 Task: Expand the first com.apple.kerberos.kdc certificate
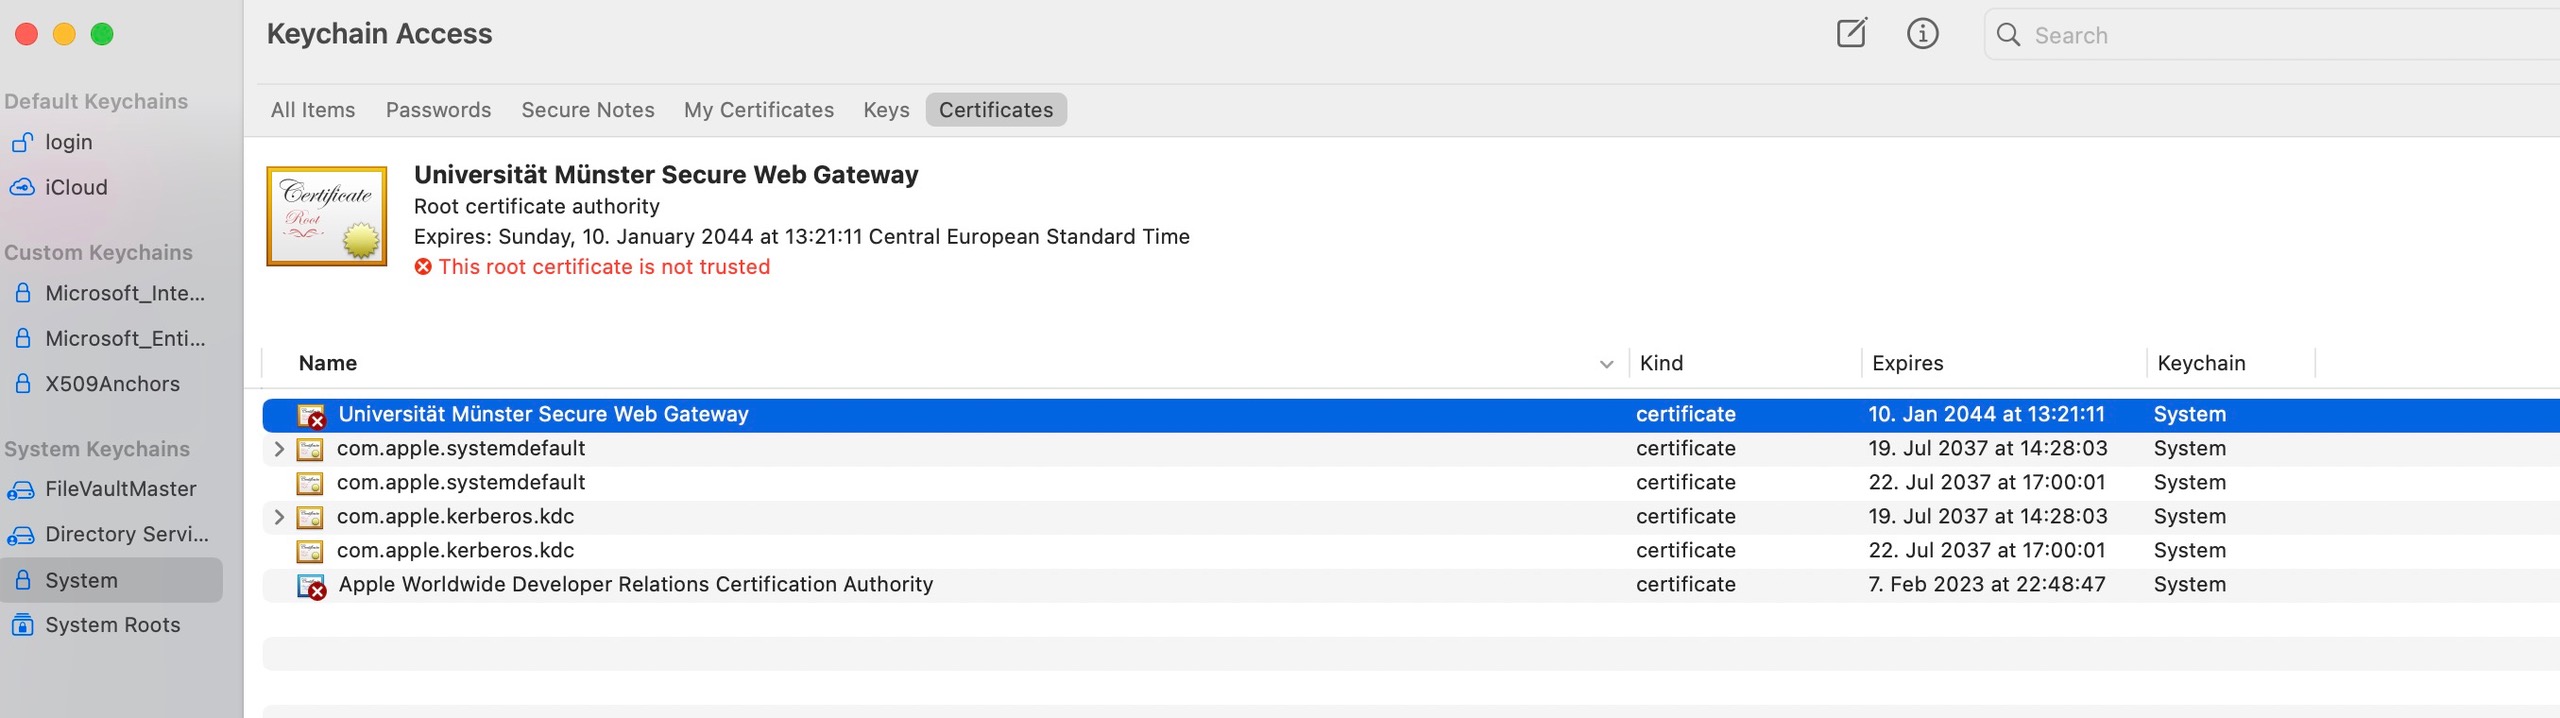279,517
